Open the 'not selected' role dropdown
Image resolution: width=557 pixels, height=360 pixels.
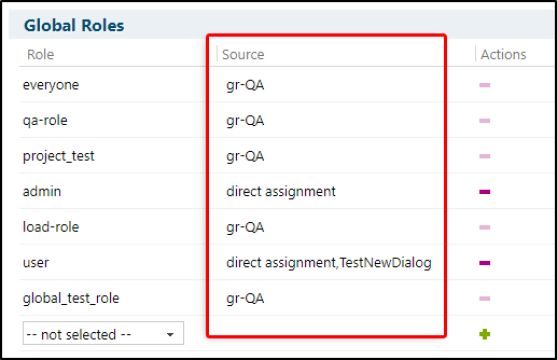point(103,333)
